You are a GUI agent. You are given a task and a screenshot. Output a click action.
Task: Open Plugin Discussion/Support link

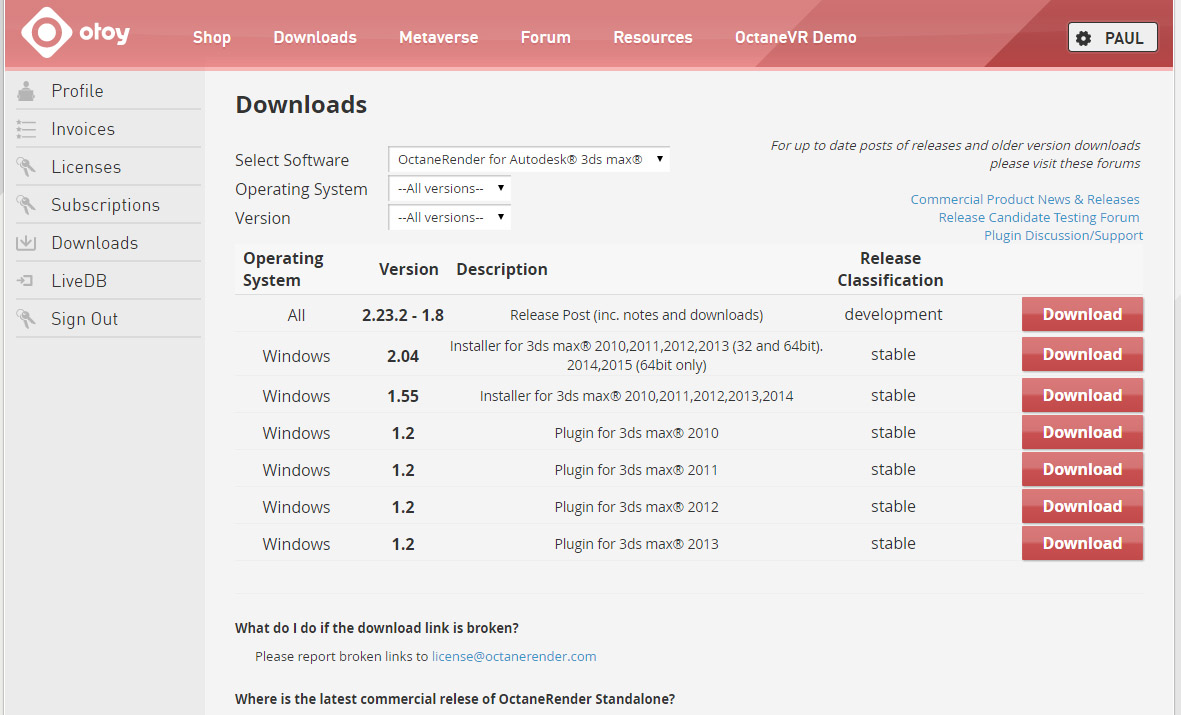1063,236
